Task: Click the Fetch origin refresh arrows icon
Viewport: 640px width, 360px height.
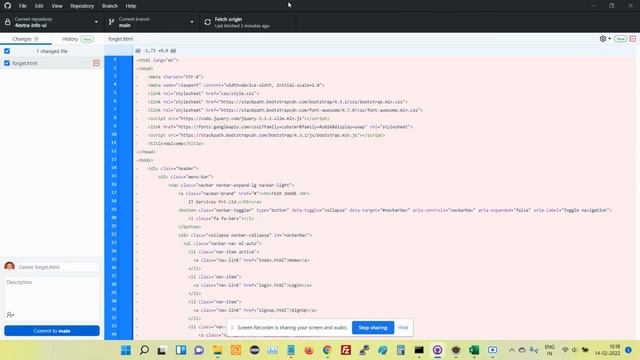Action: coord(207,22)
